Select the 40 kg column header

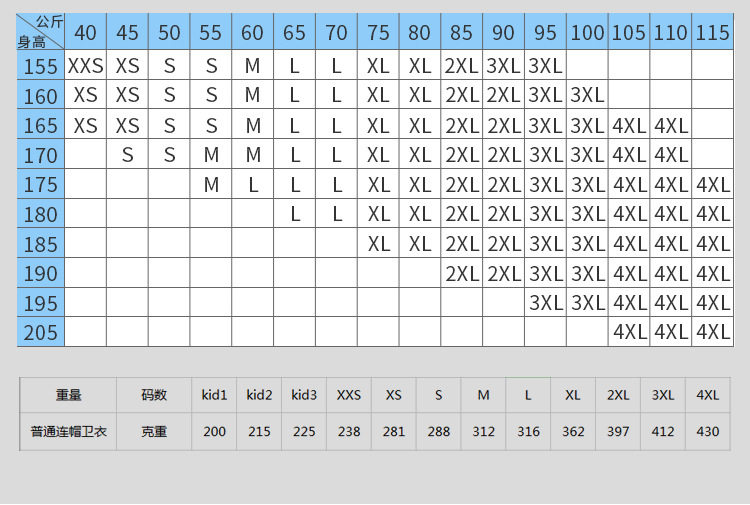coord(86,32)
